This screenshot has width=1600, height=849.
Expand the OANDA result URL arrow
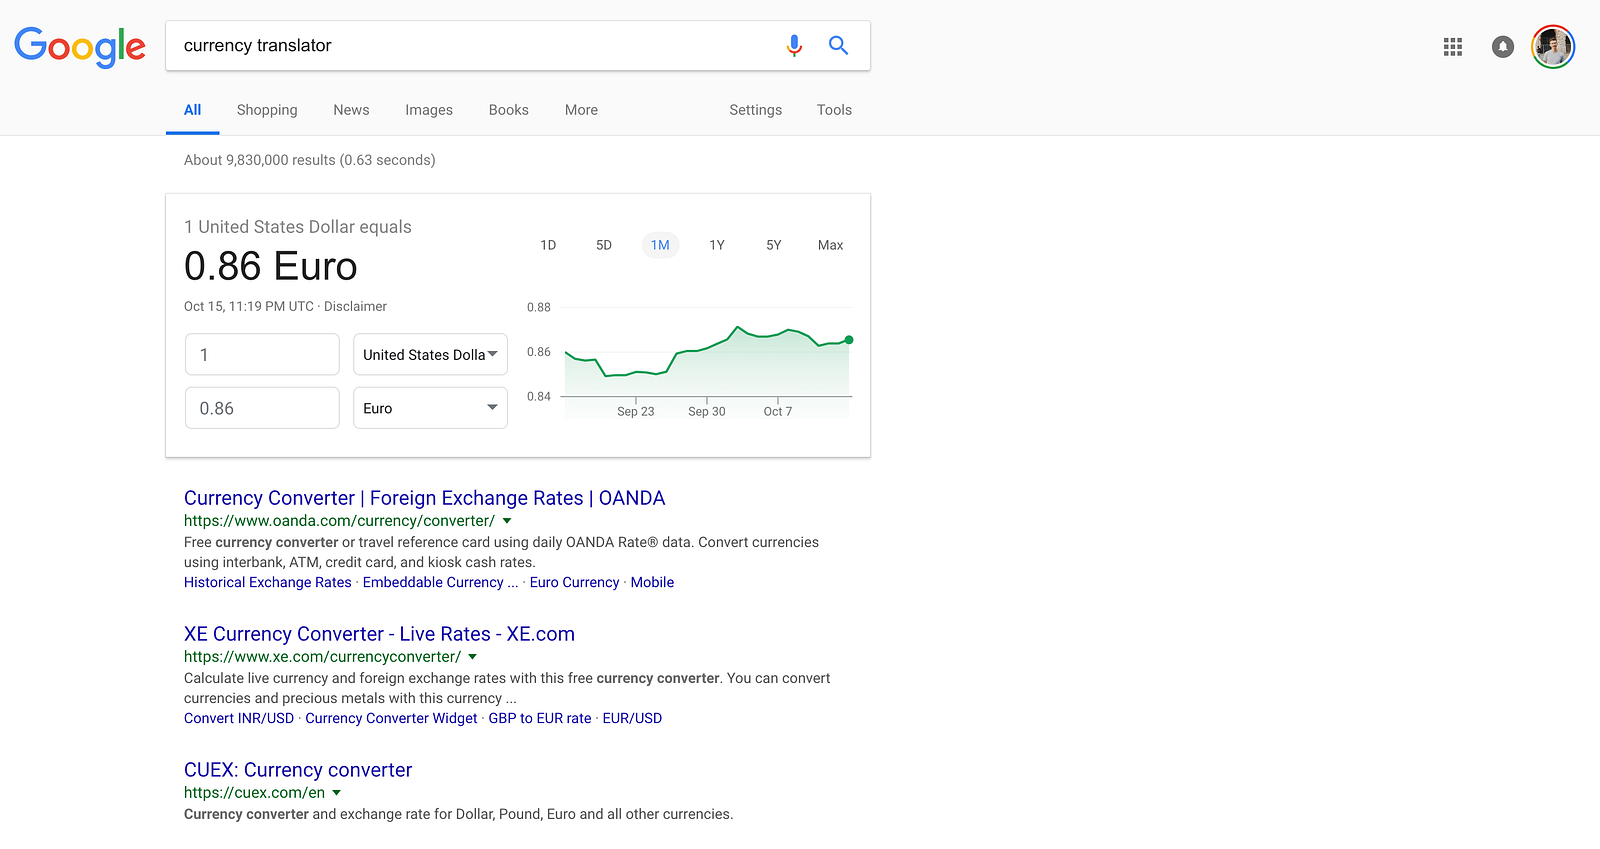pos(507,521)
